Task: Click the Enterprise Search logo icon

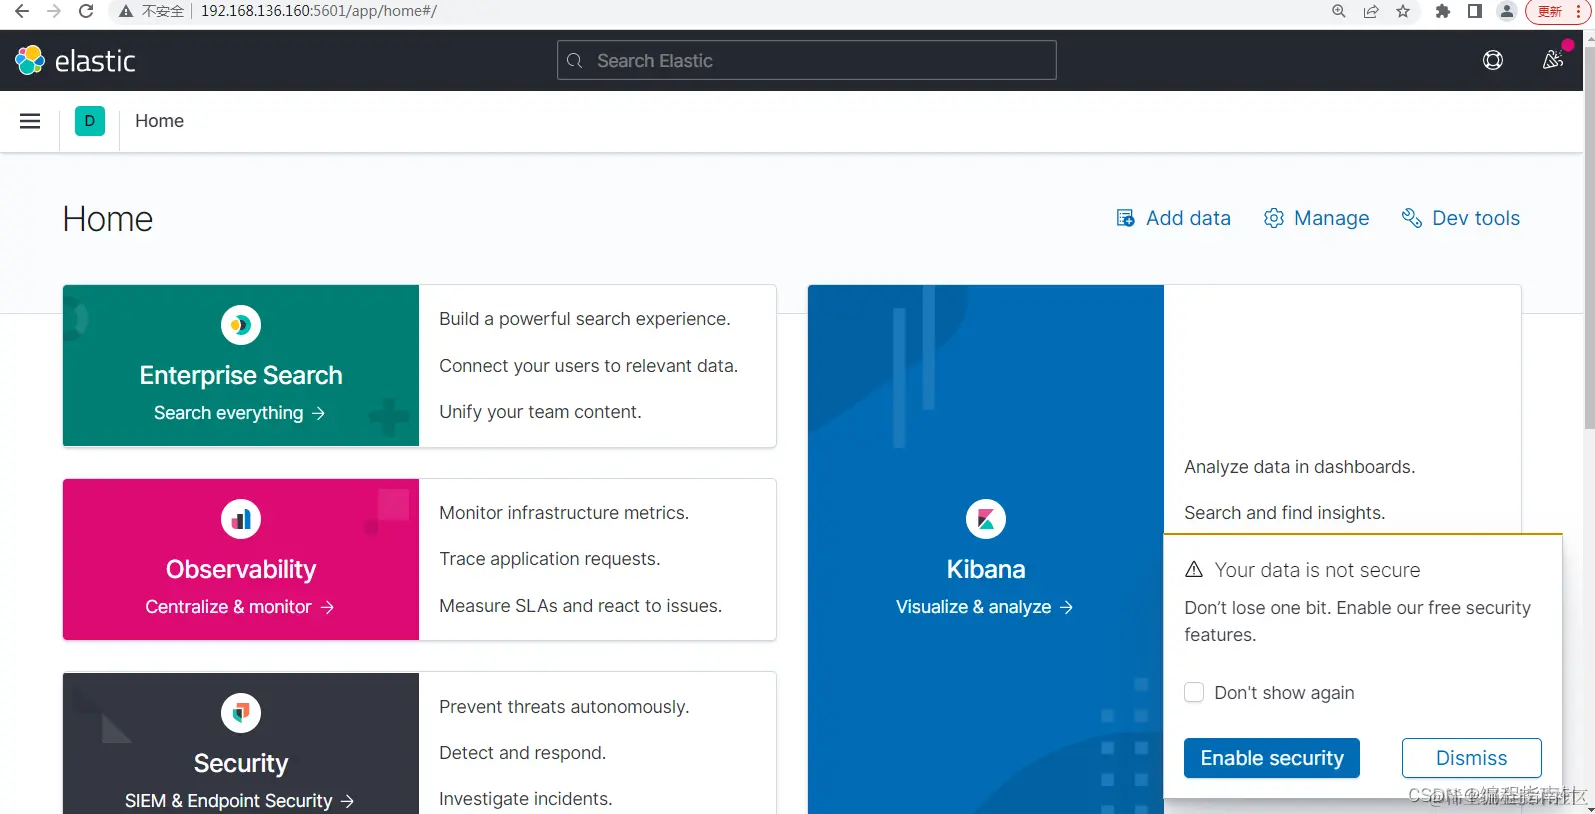Action: click(241, 325)
